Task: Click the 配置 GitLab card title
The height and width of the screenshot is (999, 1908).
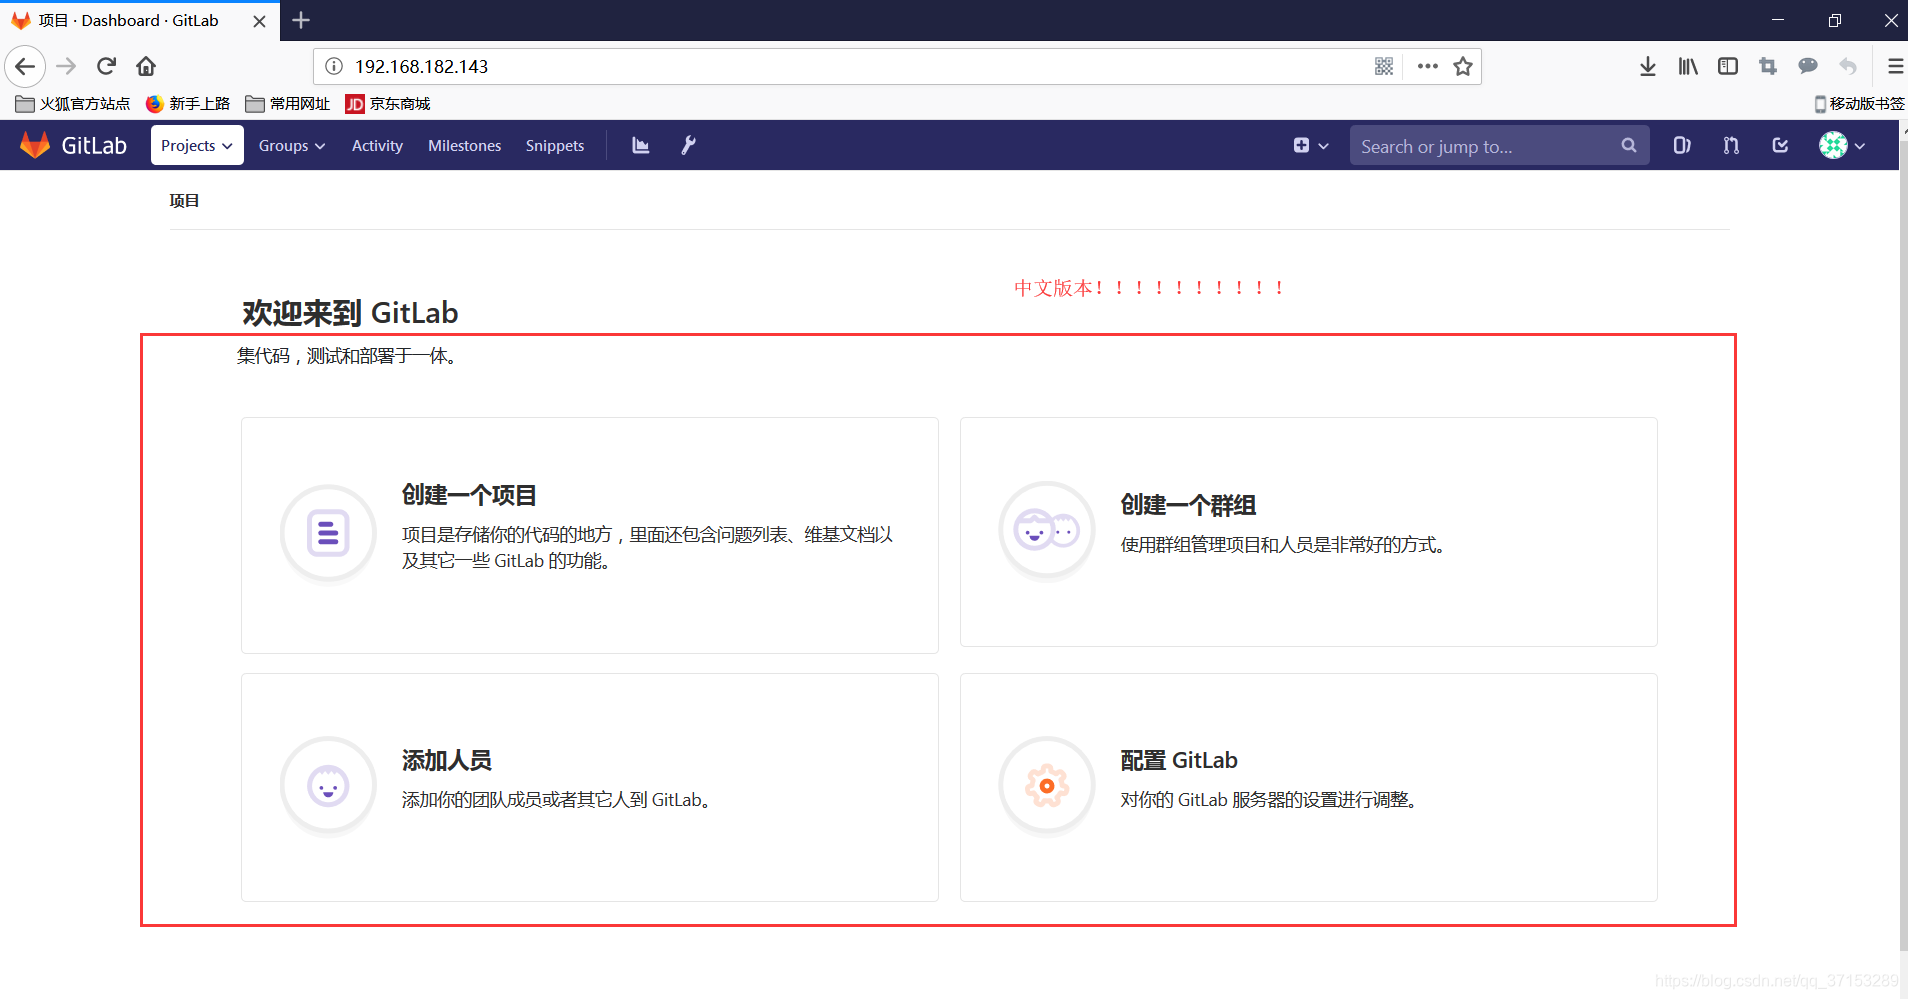Action: tap(1179, 760)
